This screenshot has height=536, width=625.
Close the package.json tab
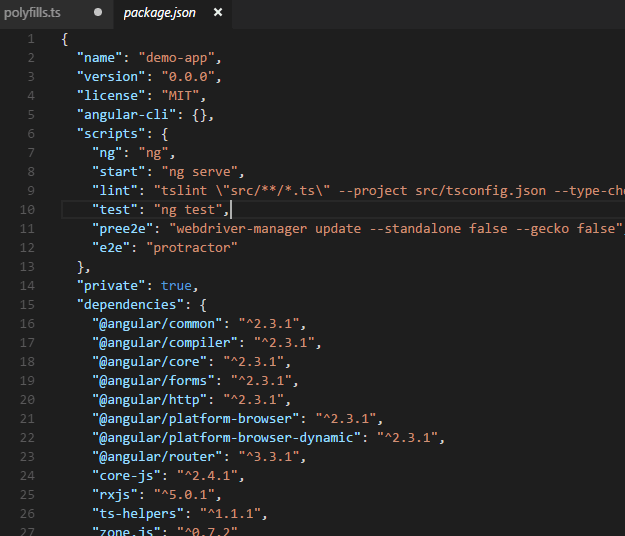(218, 12)
